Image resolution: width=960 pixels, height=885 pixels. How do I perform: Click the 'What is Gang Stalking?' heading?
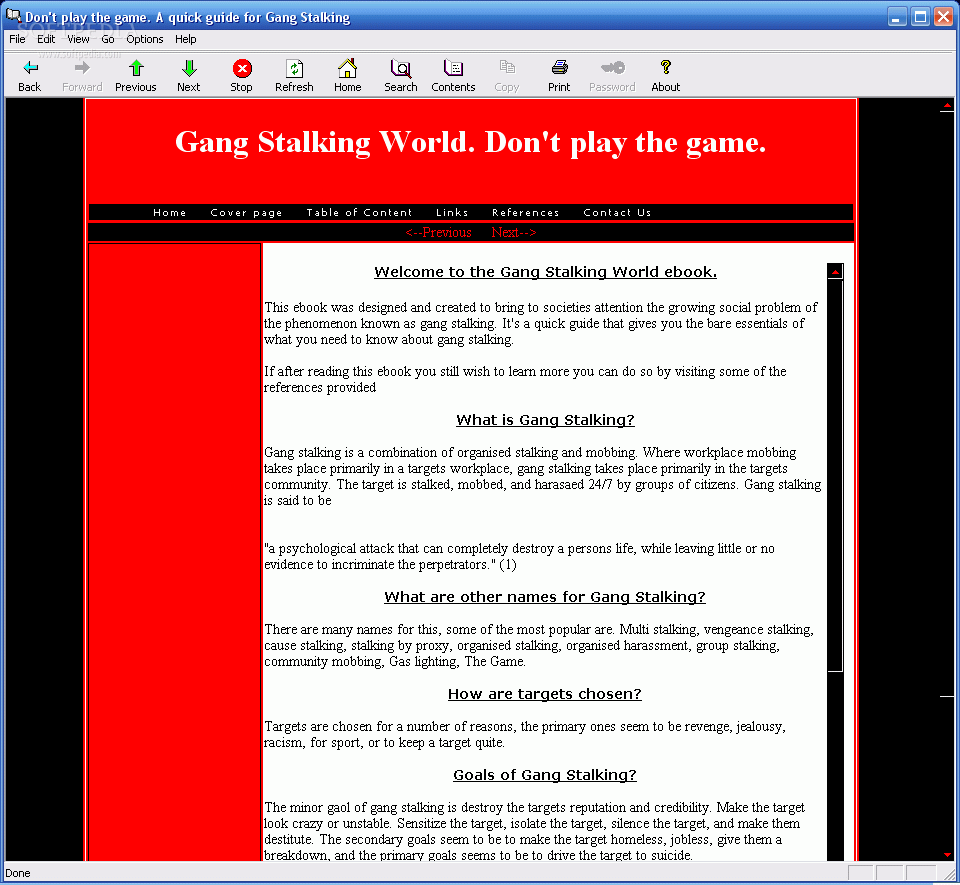click(546, 420)
